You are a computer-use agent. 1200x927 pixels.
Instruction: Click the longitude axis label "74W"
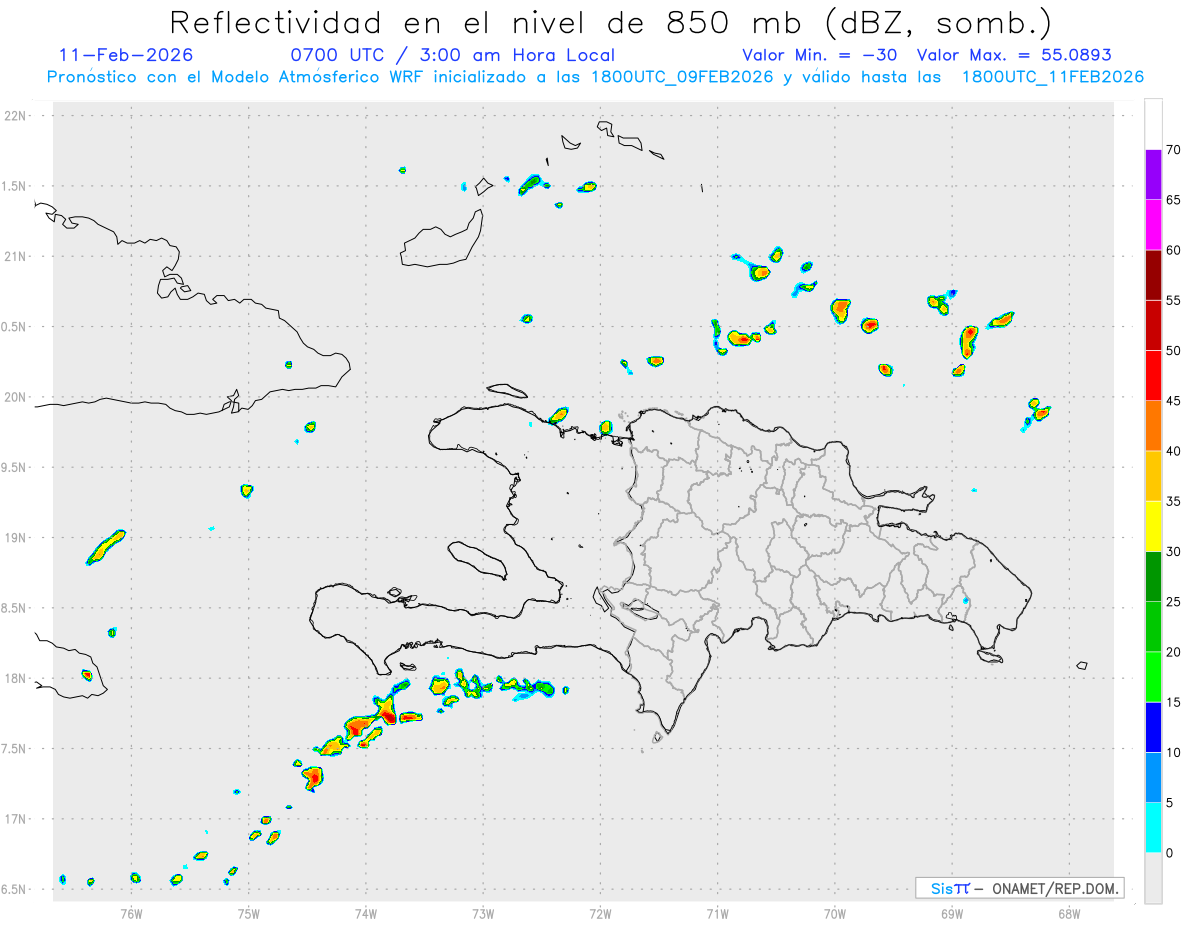(x=365, y=913)
